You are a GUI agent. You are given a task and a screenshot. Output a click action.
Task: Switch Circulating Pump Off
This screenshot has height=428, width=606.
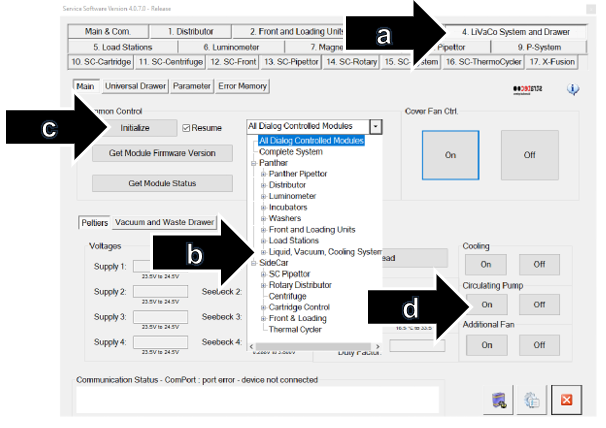538,304
